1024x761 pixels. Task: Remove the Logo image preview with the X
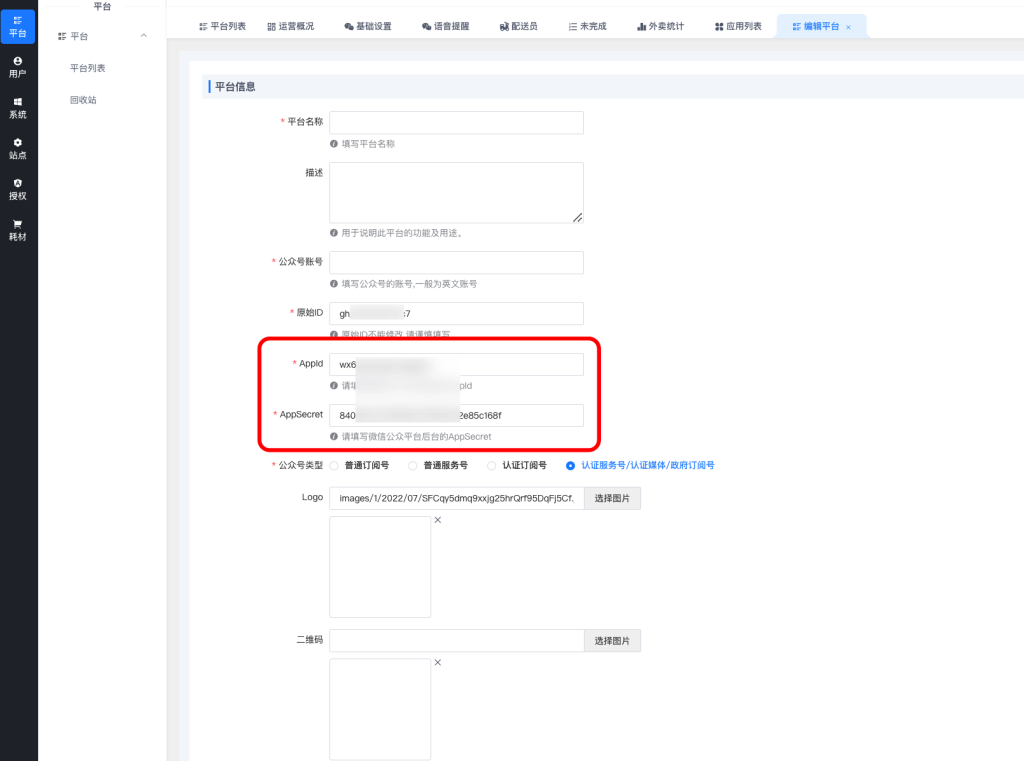[437, 520]
